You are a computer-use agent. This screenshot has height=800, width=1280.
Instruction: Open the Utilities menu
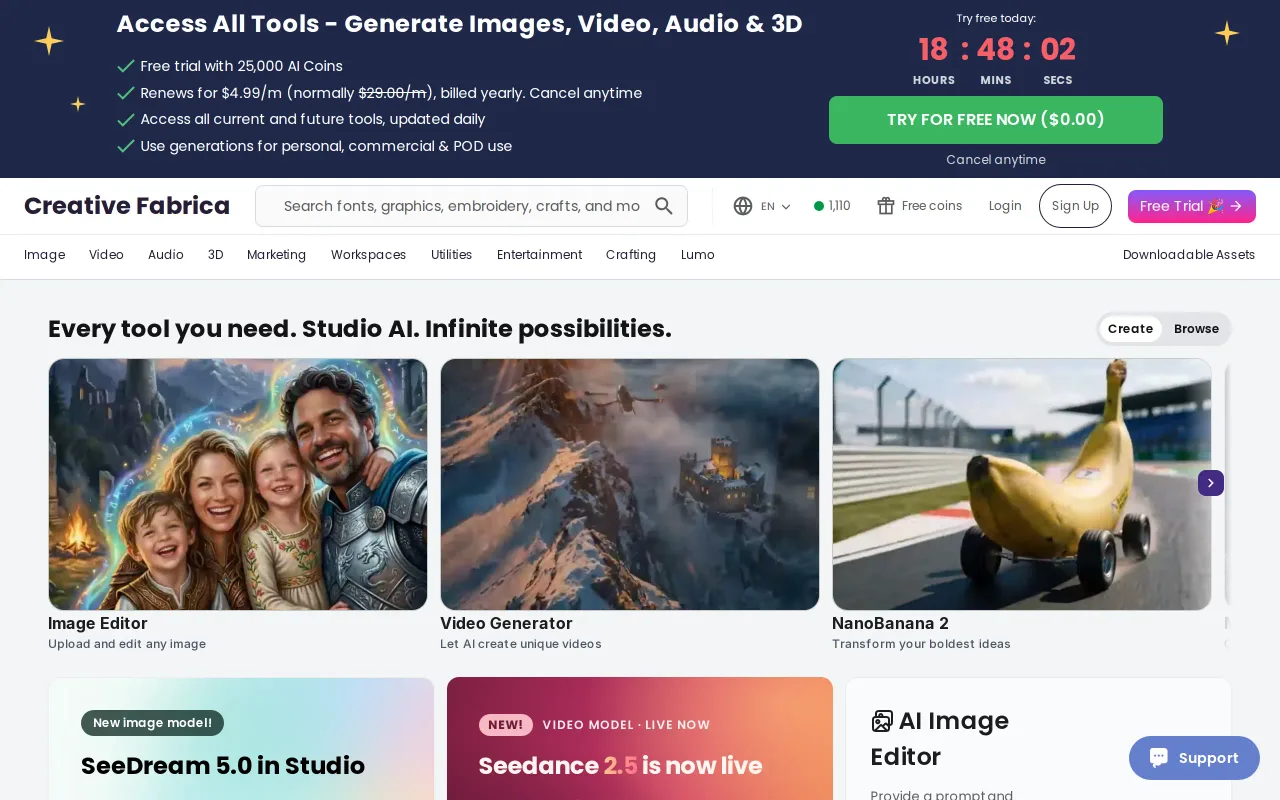(451, 255)
